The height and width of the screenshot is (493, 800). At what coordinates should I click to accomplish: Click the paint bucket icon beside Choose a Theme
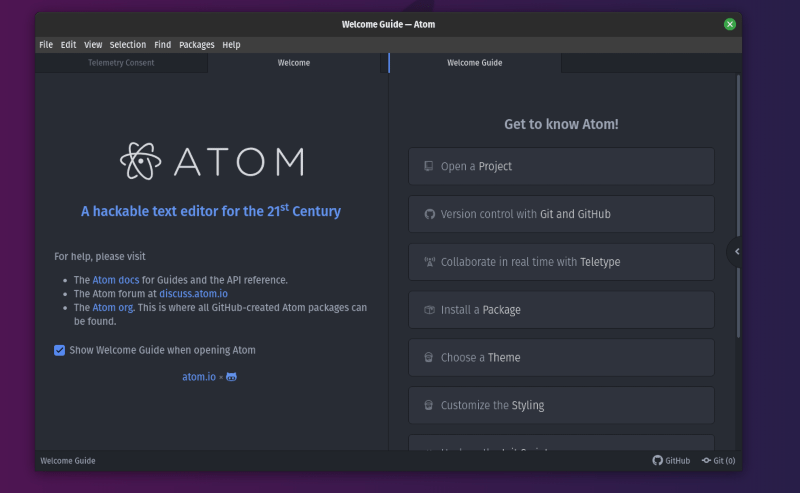pyautogui.click(x=429, y=358)
